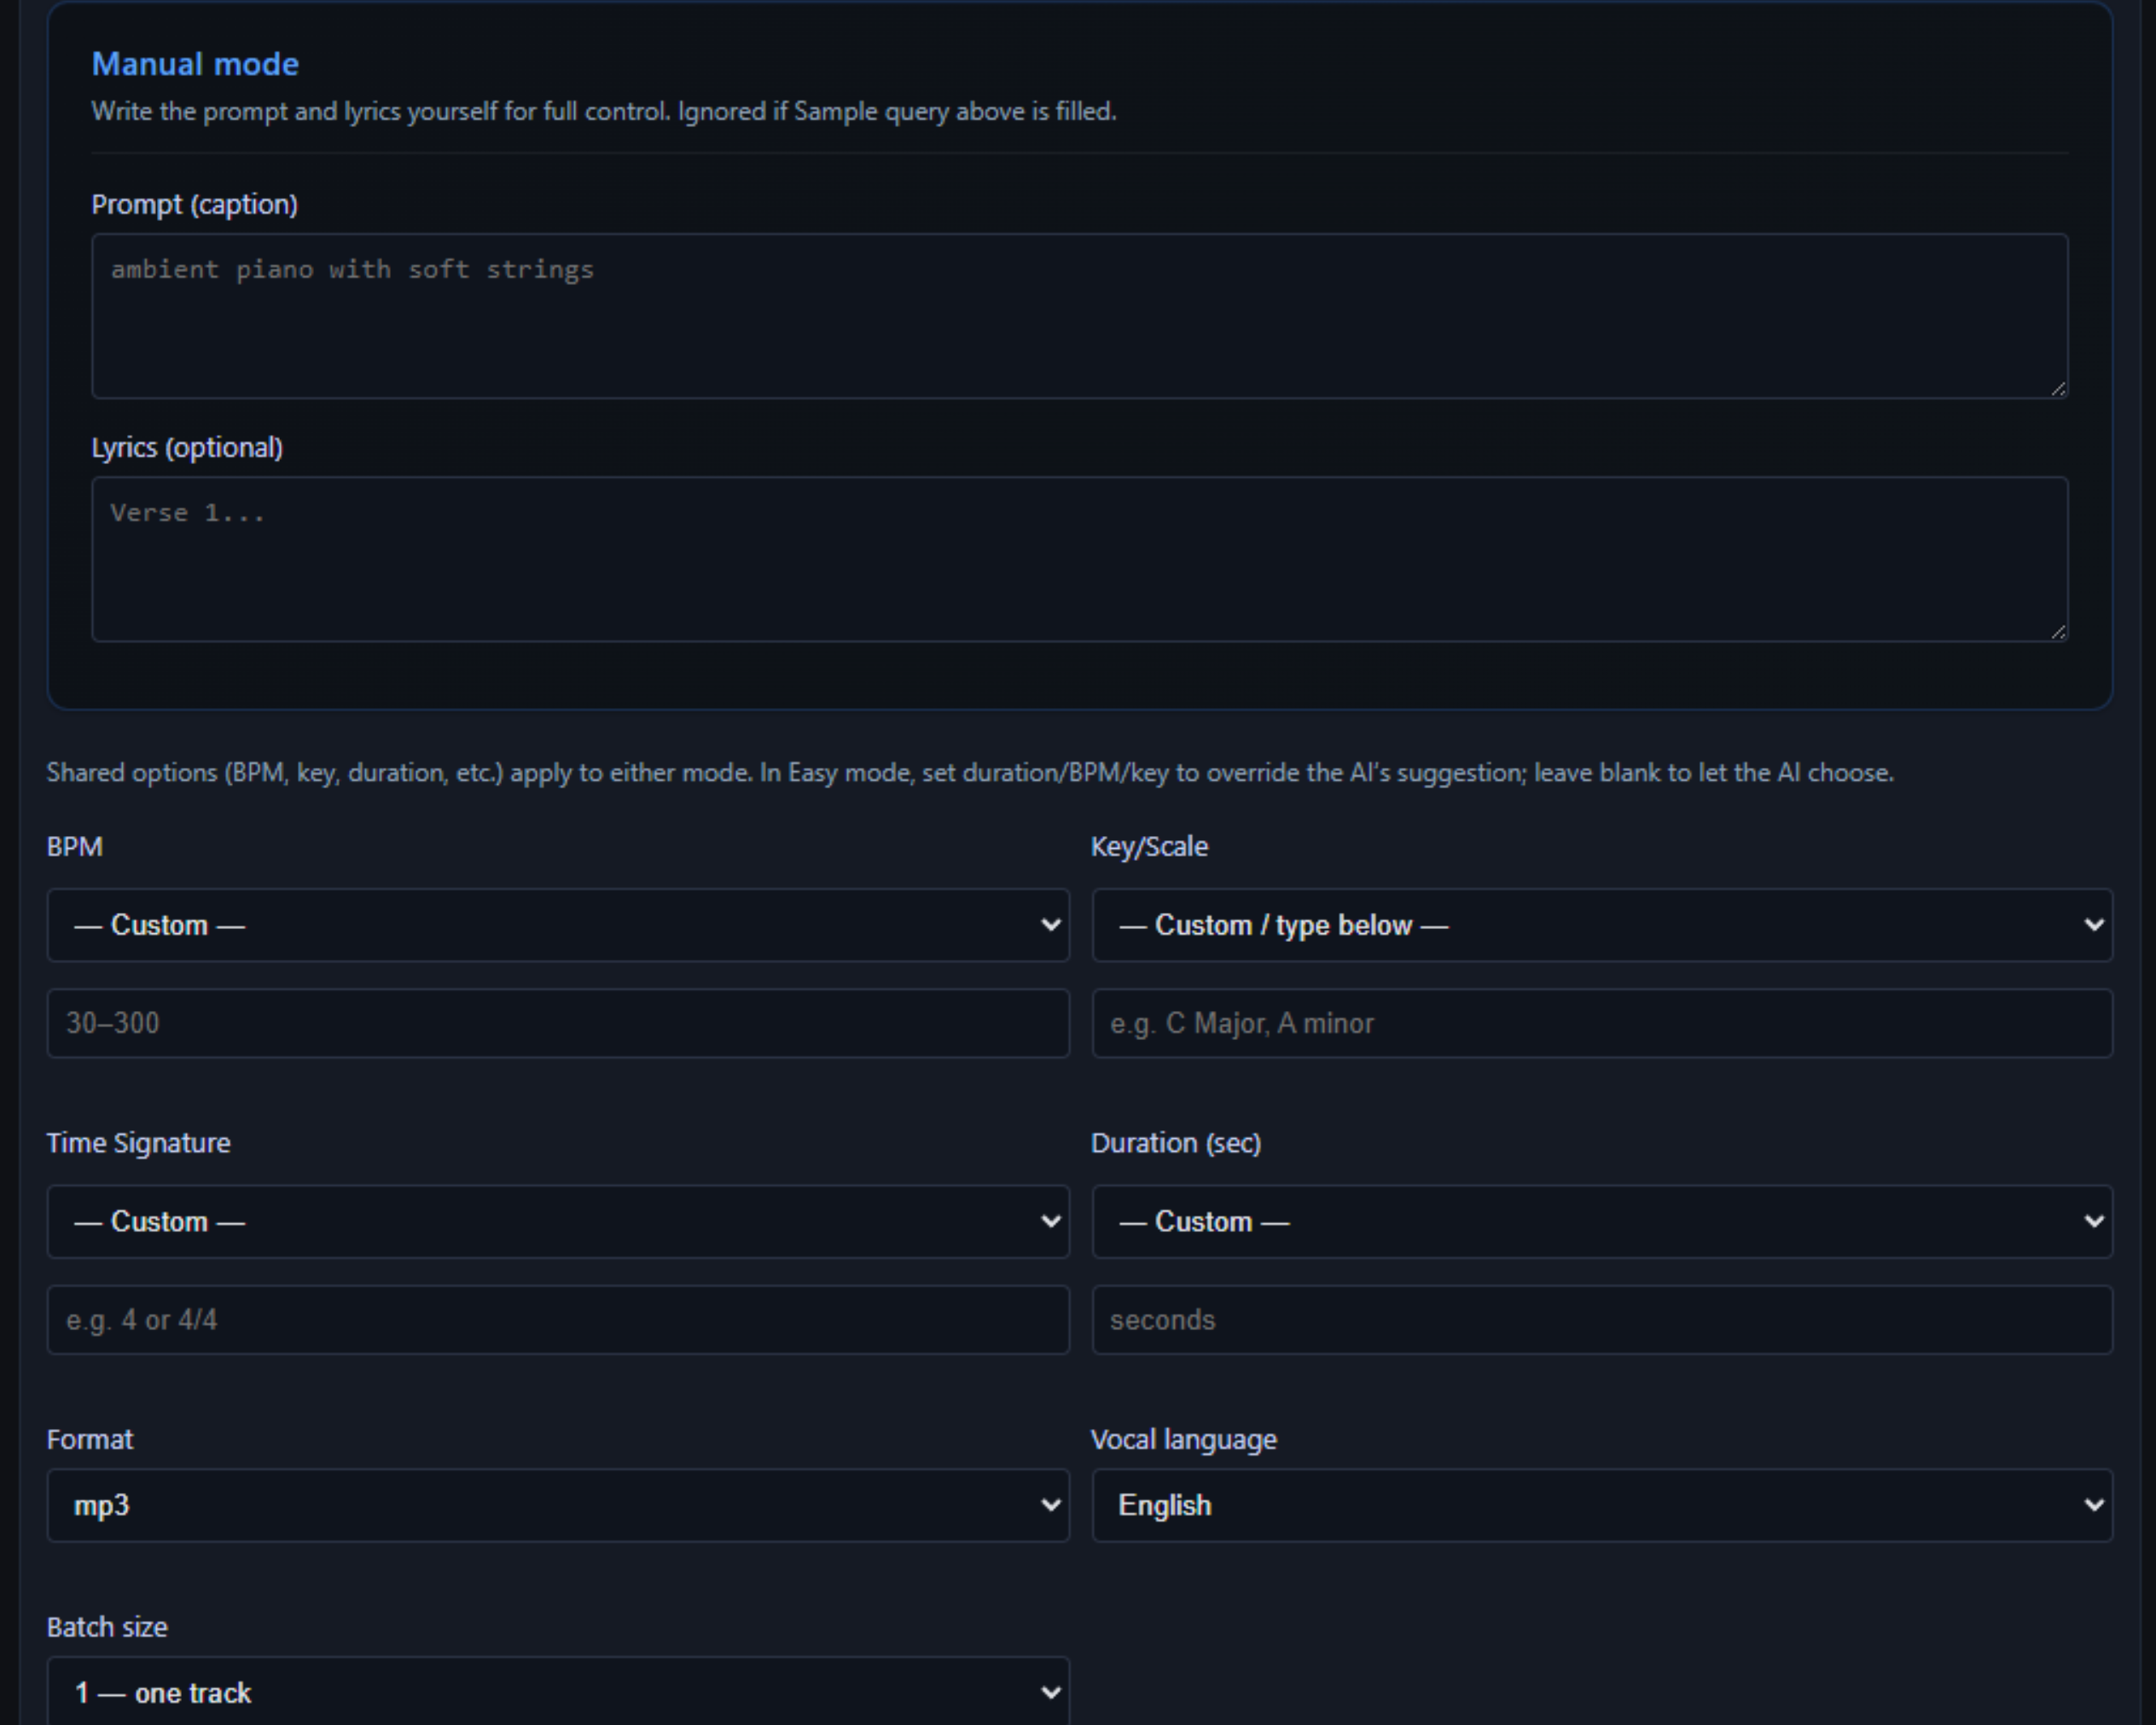Click the Prompt textarea resize handle
2156x1725 pixels.
click(x=2058, y=389)
